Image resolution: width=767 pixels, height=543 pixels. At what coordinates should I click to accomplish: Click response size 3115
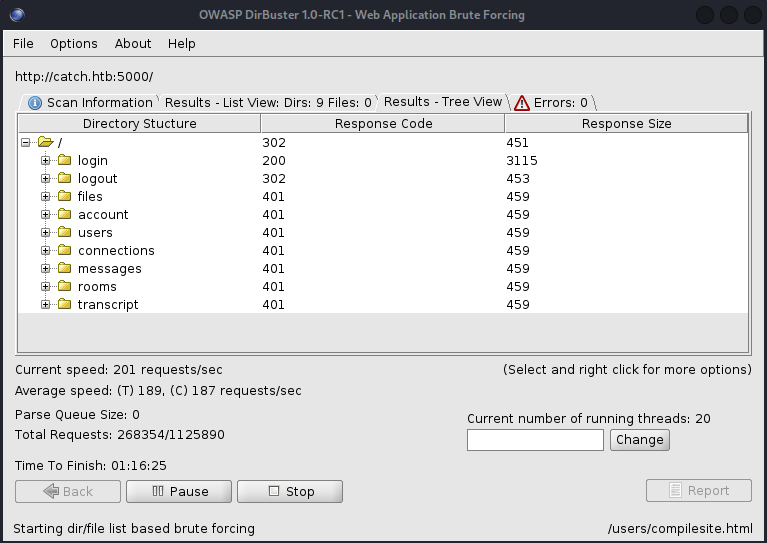click(x=522, y=160)
